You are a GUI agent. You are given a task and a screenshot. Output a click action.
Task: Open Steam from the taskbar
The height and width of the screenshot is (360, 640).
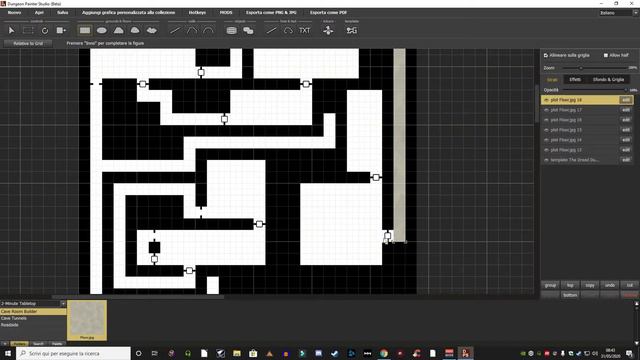click(x=335, y=353)
